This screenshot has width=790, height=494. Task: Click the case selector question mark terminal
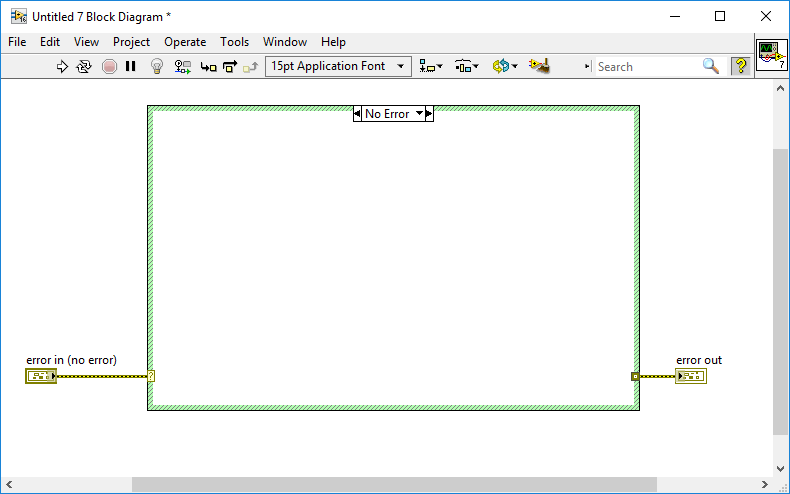click(151, 376)
